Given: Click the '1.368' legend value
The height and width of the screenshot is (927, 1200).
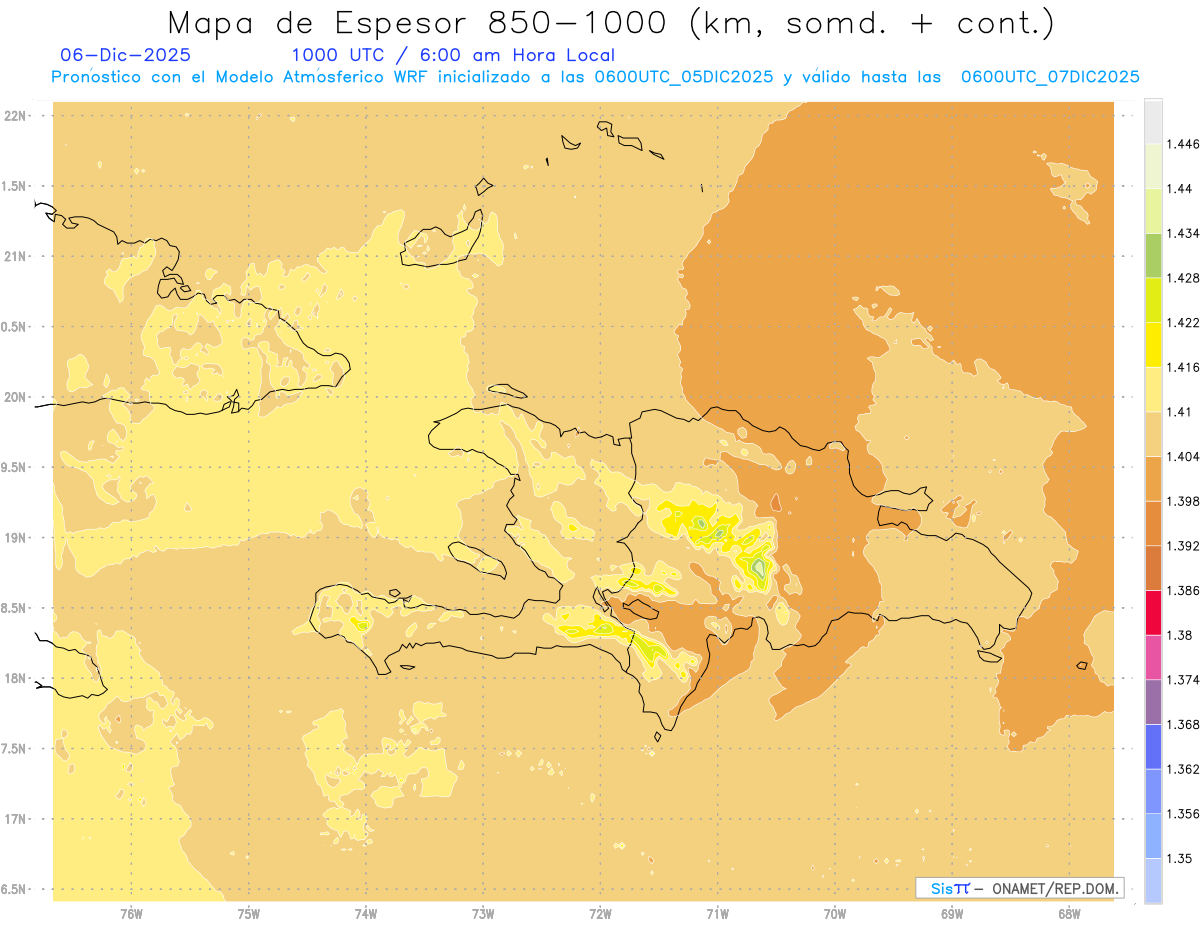Looking at the screenshot, I should (x=1182, y=724).
